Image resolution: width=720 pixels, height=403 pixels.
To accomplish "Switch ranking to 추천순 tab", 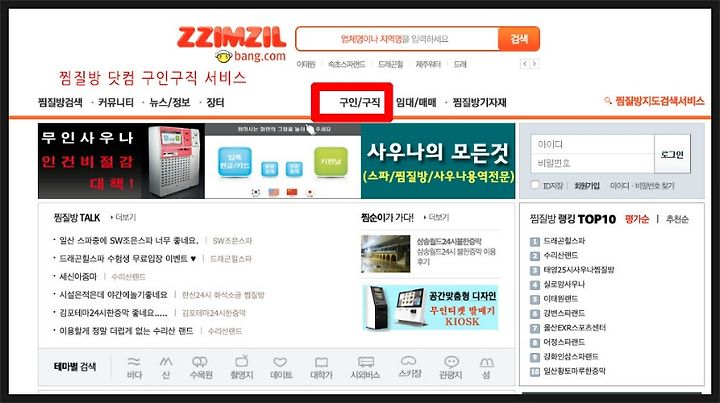I will pyautogui.click(x=677, y=219).
